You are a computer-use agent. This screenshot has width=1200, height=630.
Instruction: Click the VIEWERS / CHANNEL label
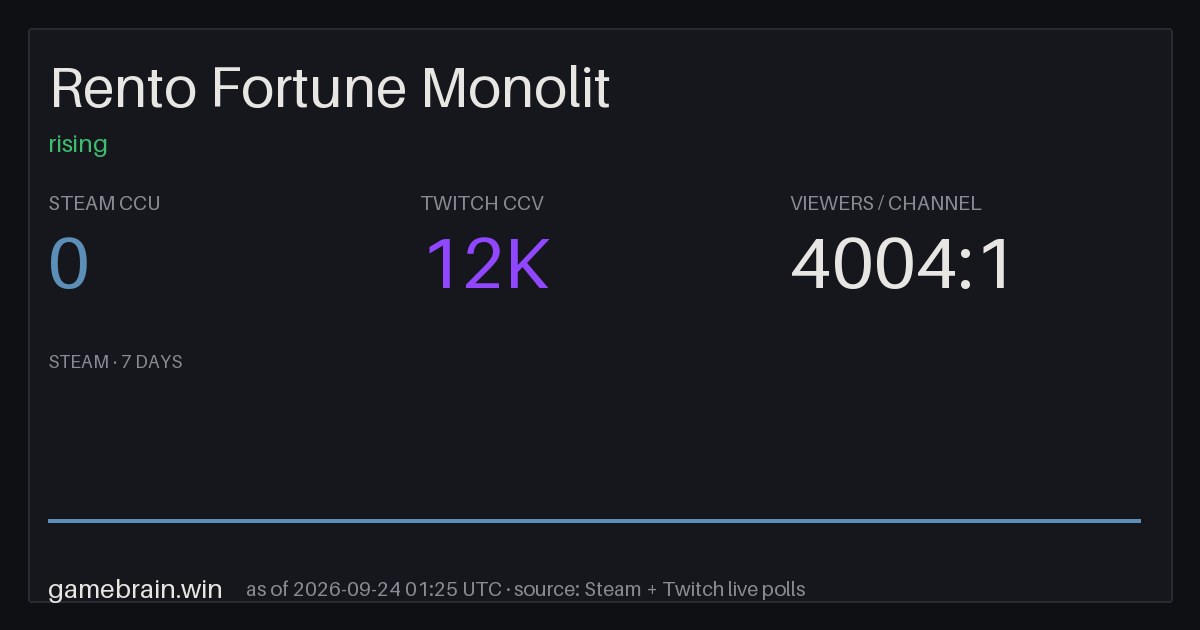point(886,203)
